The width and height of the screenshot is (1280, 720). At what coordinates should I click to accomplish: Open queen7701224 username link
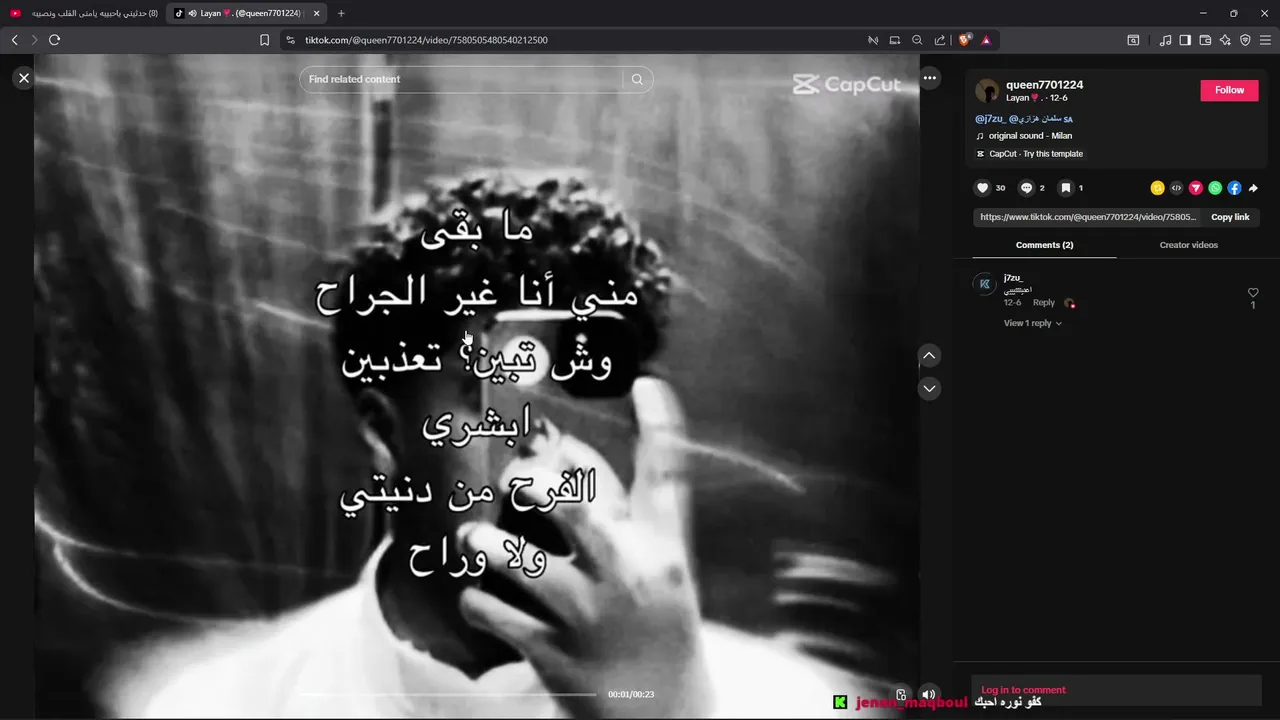[x=1044, y=85]
